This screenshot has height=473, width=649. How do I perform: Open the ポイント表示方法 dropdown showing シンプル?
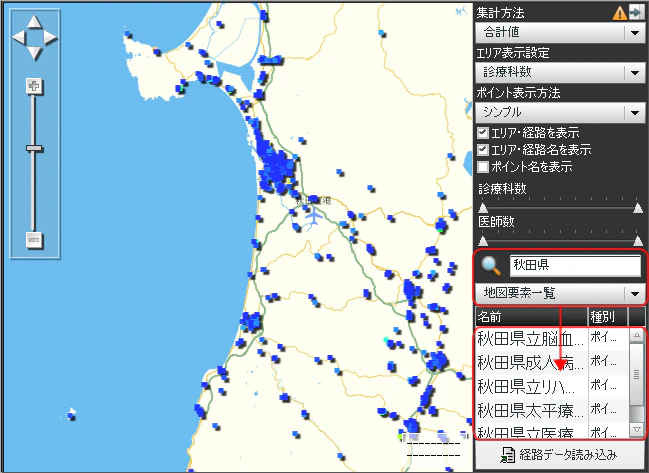click(560, 112)
